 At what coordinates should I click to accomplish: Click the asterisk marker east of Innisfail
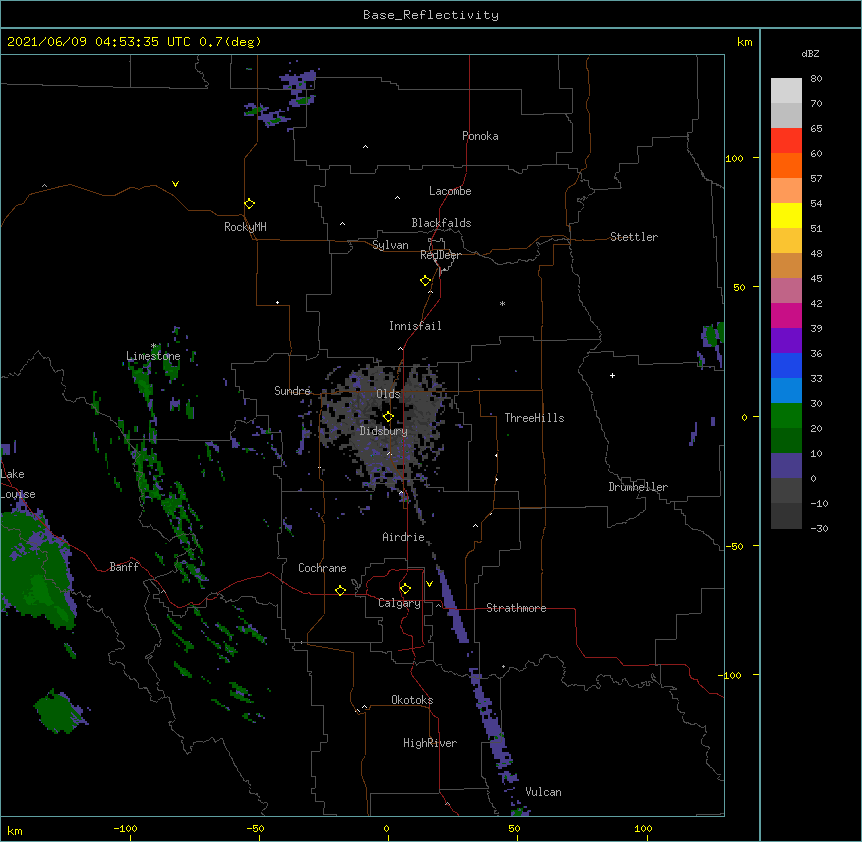pos(502,303)
